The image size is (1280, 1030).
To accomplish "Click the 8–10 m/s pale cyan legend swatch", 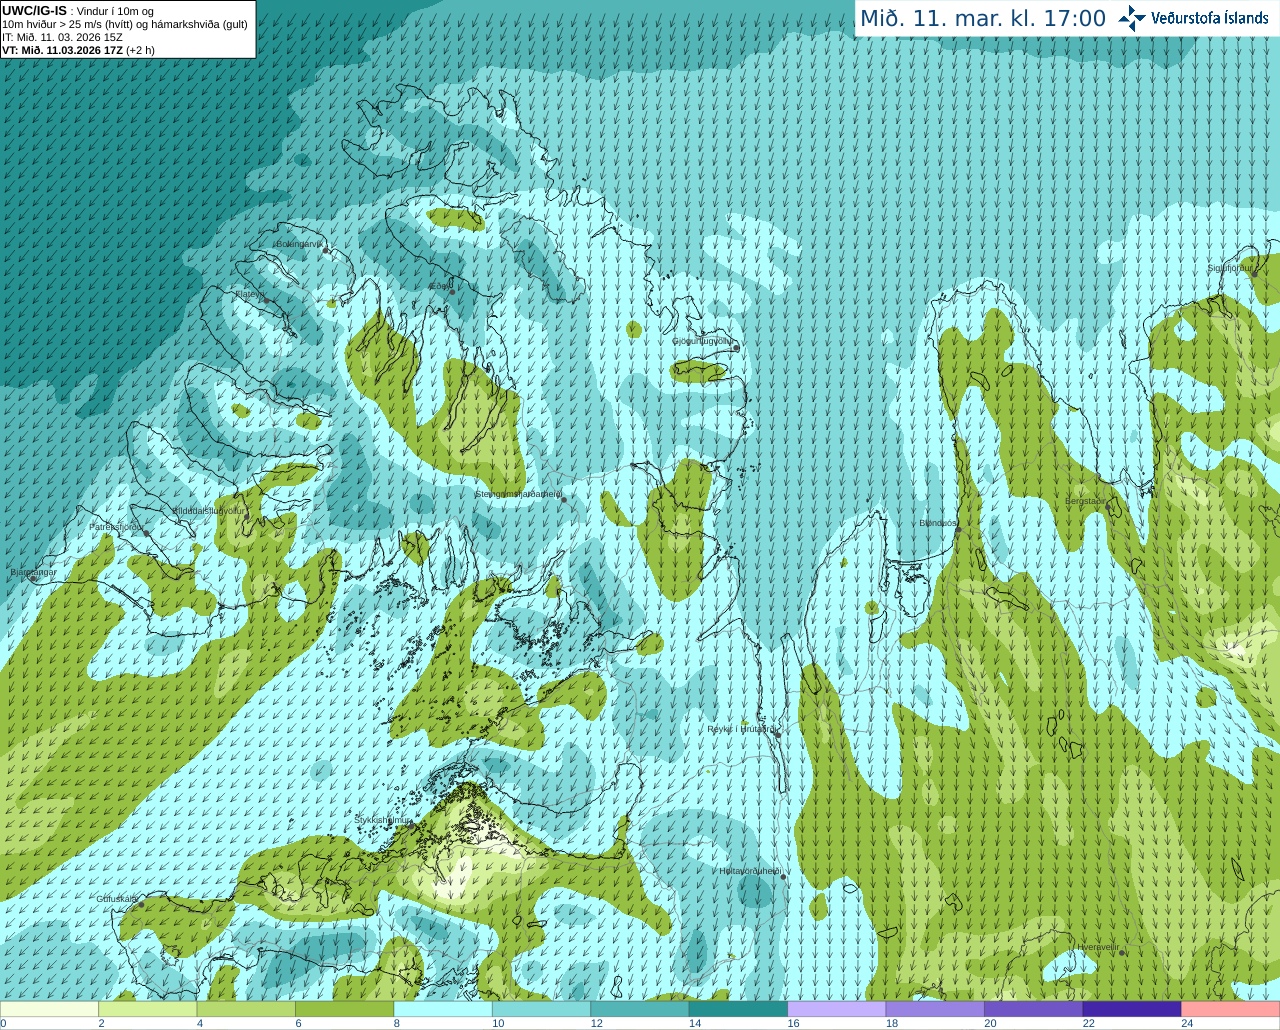I will 444,1009.
